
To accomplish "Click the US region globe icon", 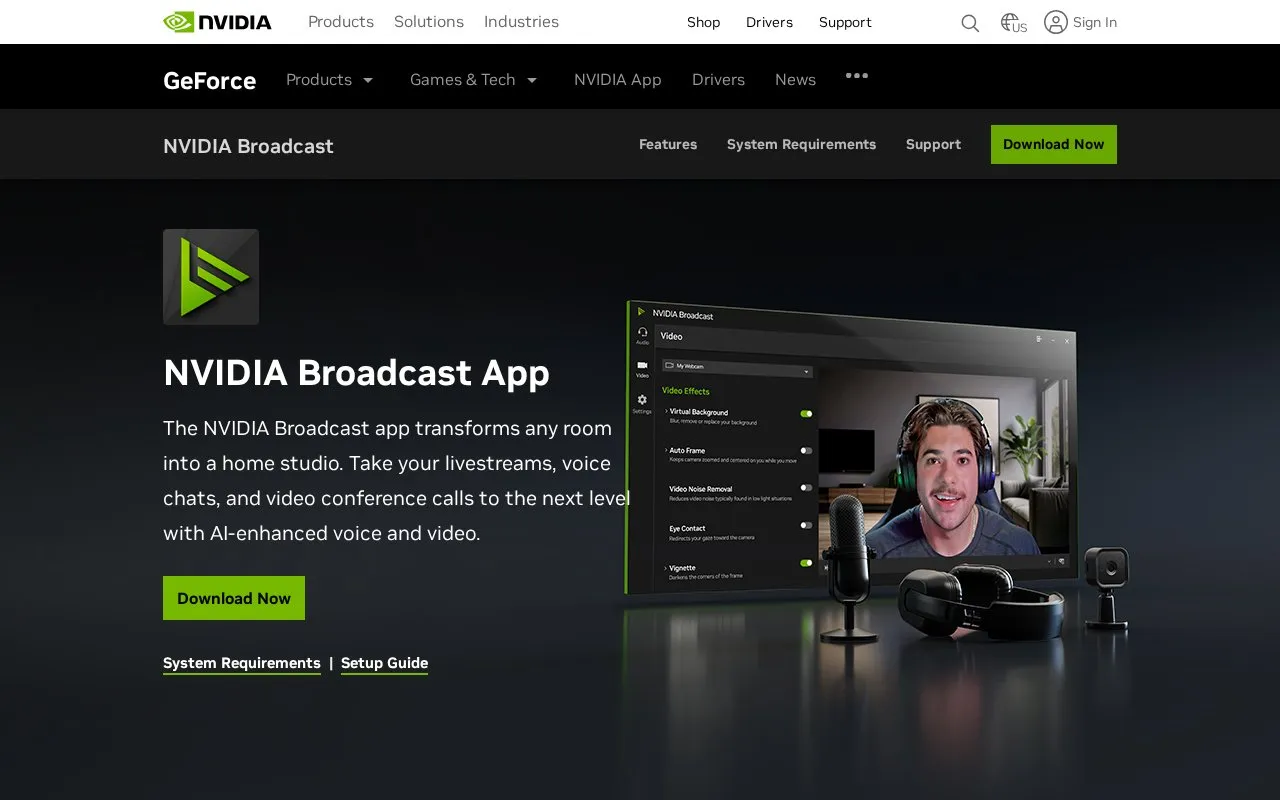I will (1013, 23).
